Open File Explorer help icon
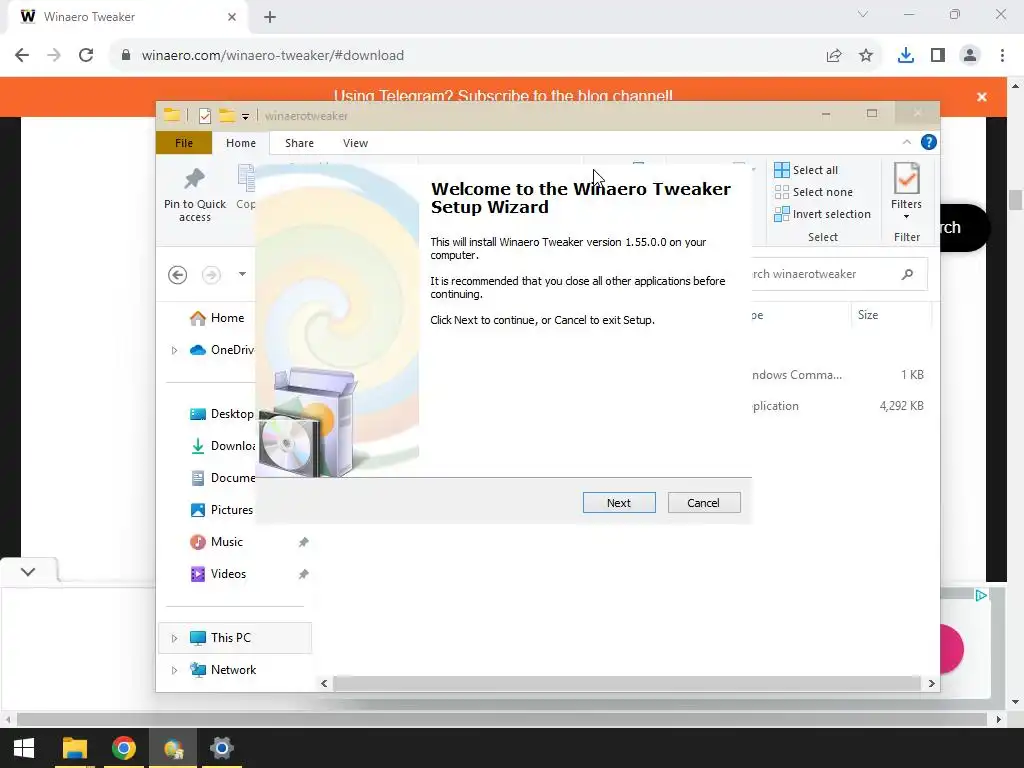This screenshot has height=768, width=1024. tap(928, 142)
